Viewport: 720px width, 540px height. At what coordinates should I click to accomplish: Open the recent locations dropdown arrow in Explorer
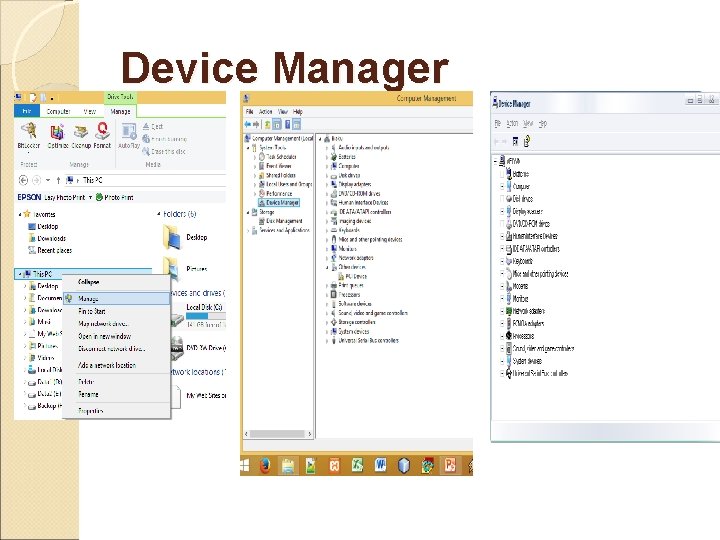48,180
